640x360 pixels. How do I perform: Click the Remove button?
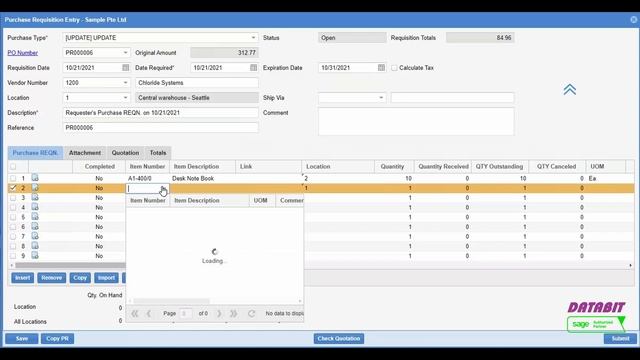(51, 278)
